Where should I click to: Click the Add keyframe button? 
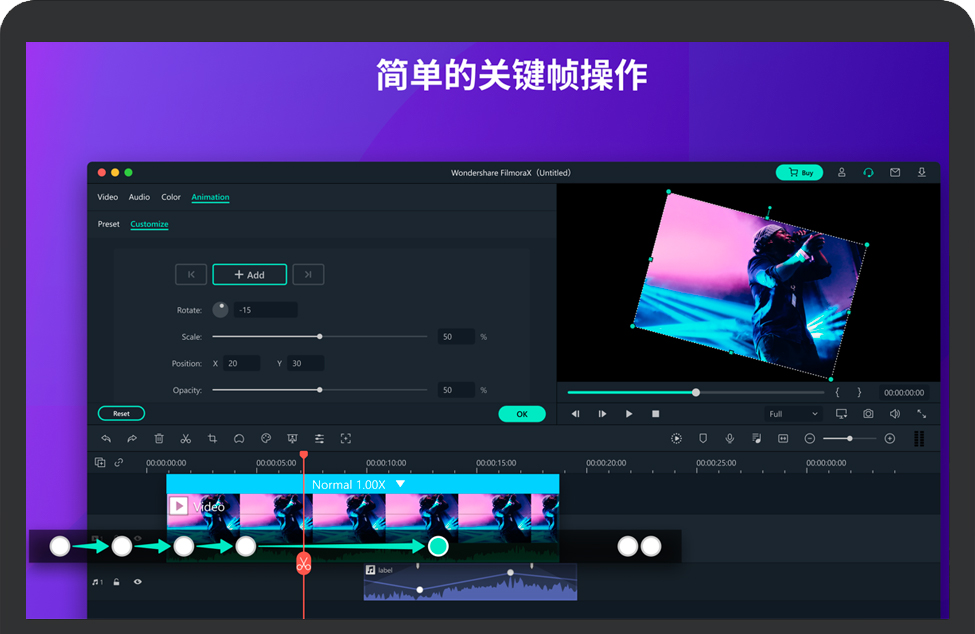click(x=249, y=275)
